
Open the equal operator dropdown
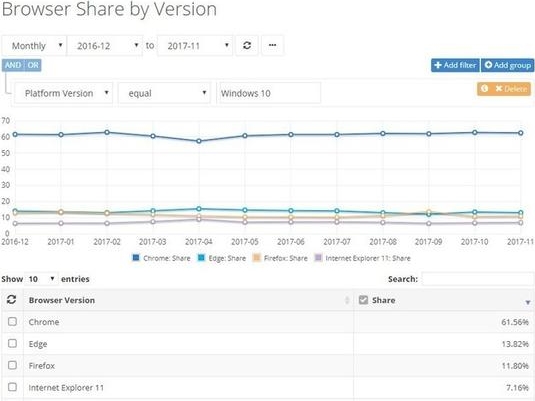[x=164, y=93]
